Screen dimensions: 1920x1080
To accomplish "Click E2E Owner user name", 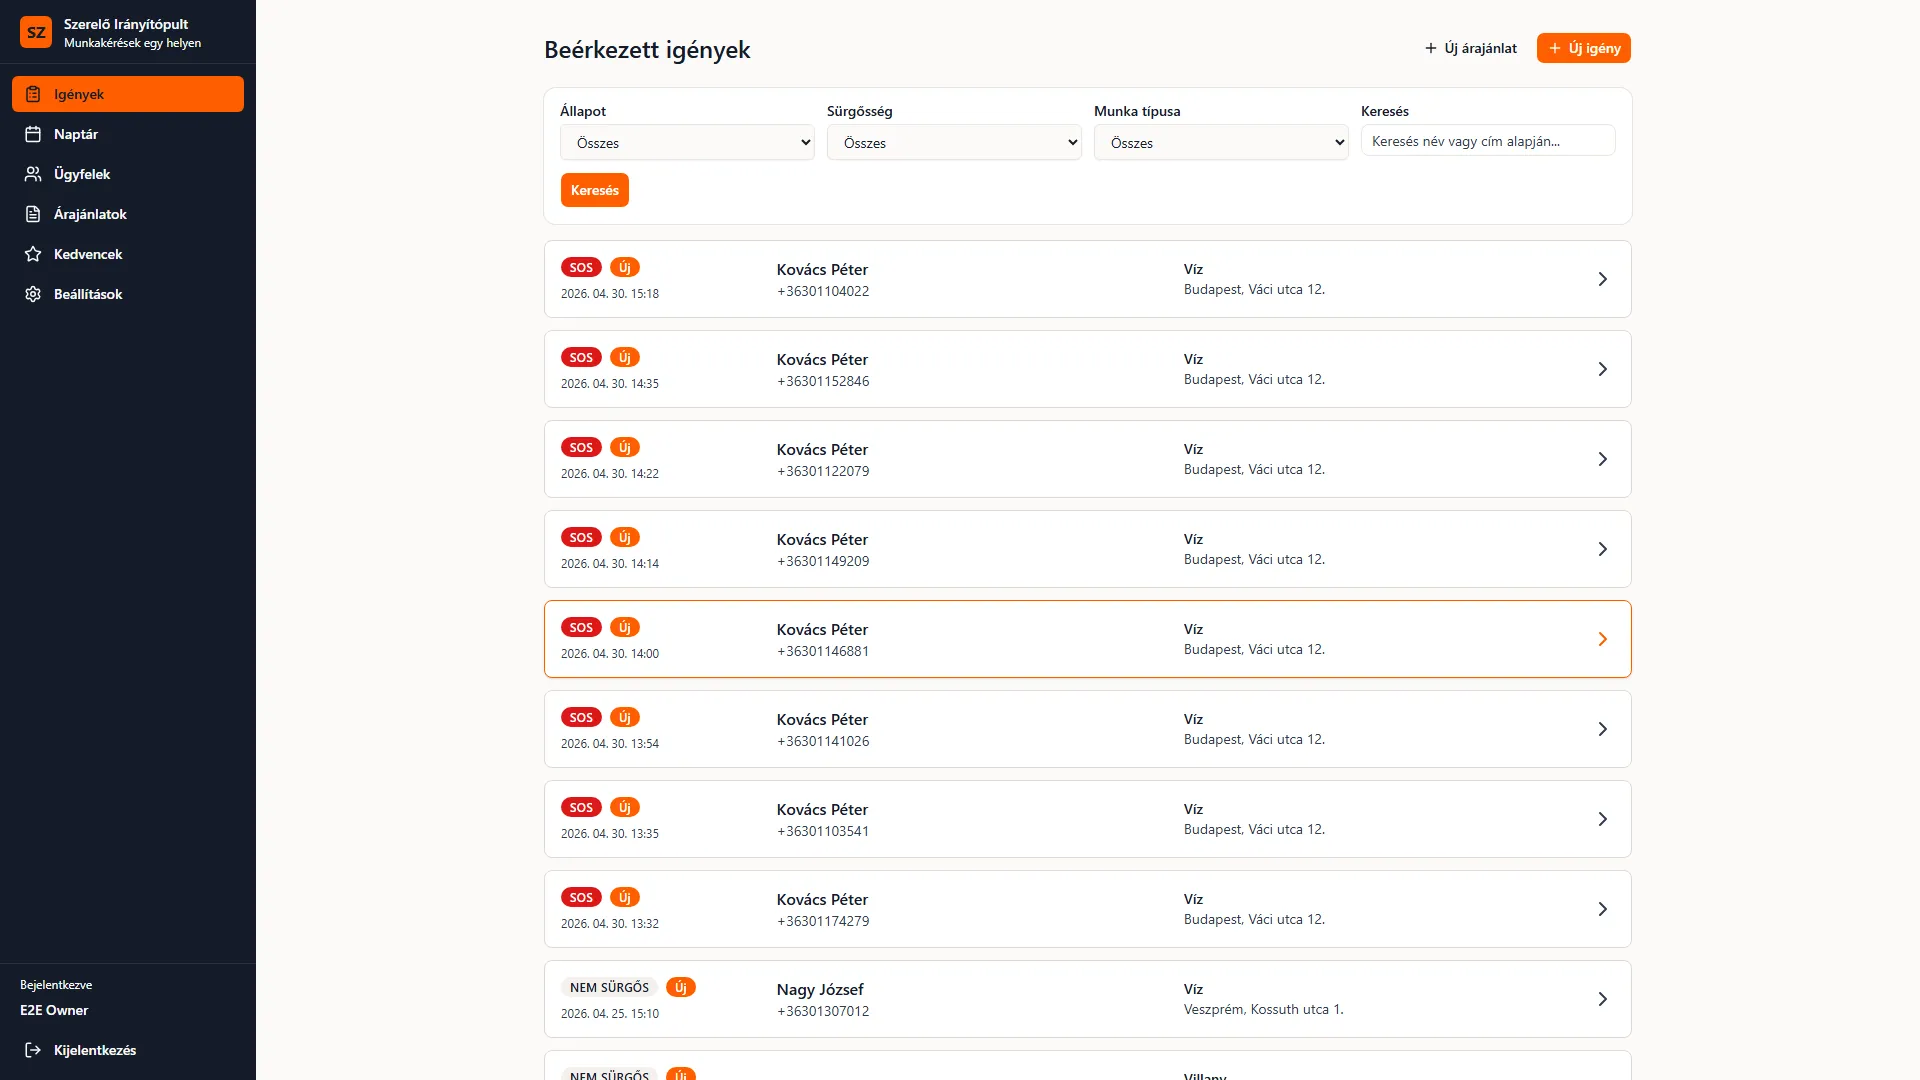I will point(54,1010).
